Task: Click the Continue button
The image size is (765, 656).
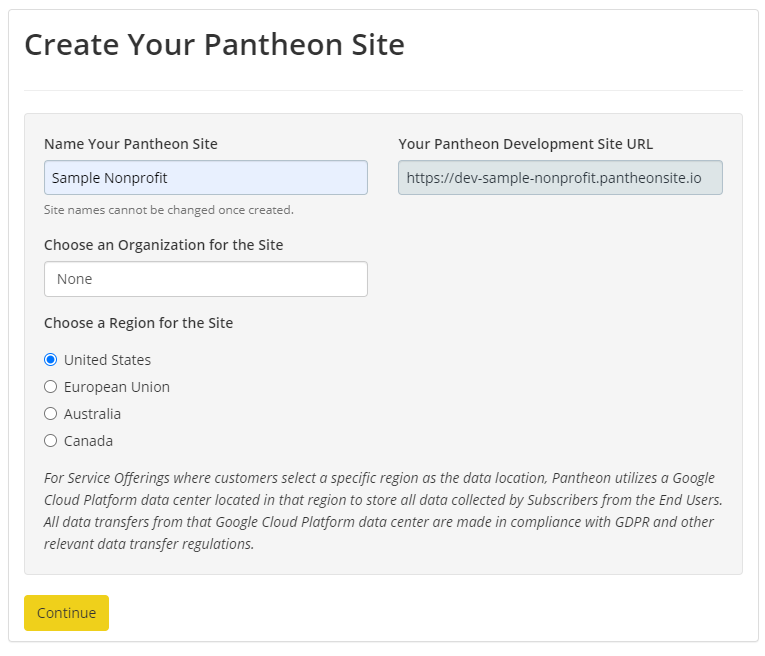Action: pos(66,613)
